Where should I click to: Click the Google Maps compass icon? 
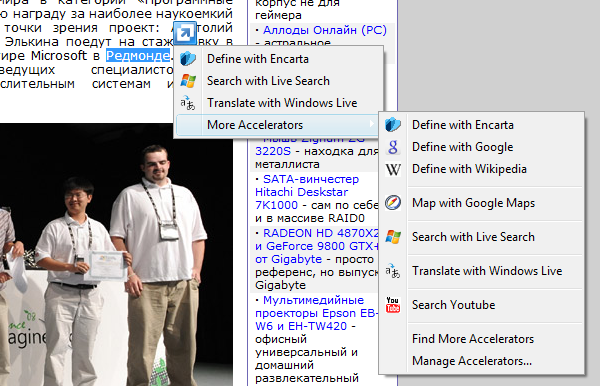pyautogui.click(x=393, y=203)
